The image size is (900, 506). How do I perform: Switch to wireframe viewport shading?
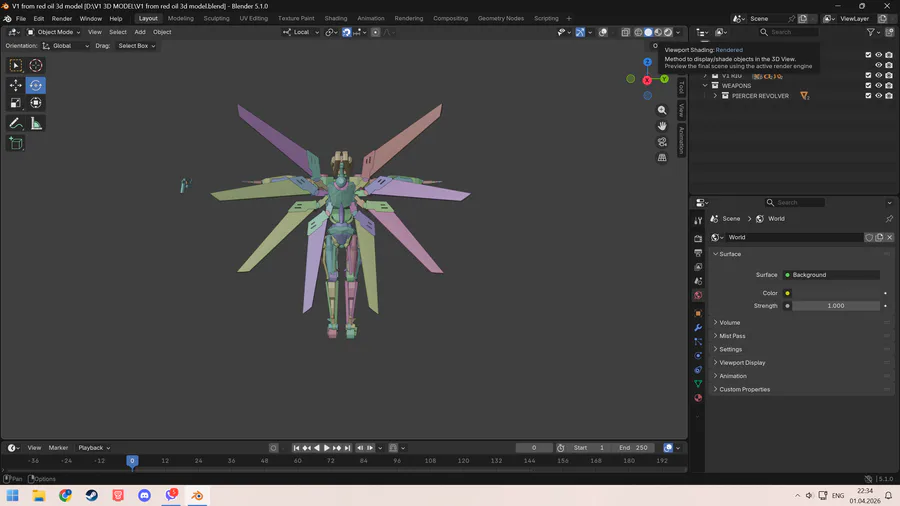(638, 32)
